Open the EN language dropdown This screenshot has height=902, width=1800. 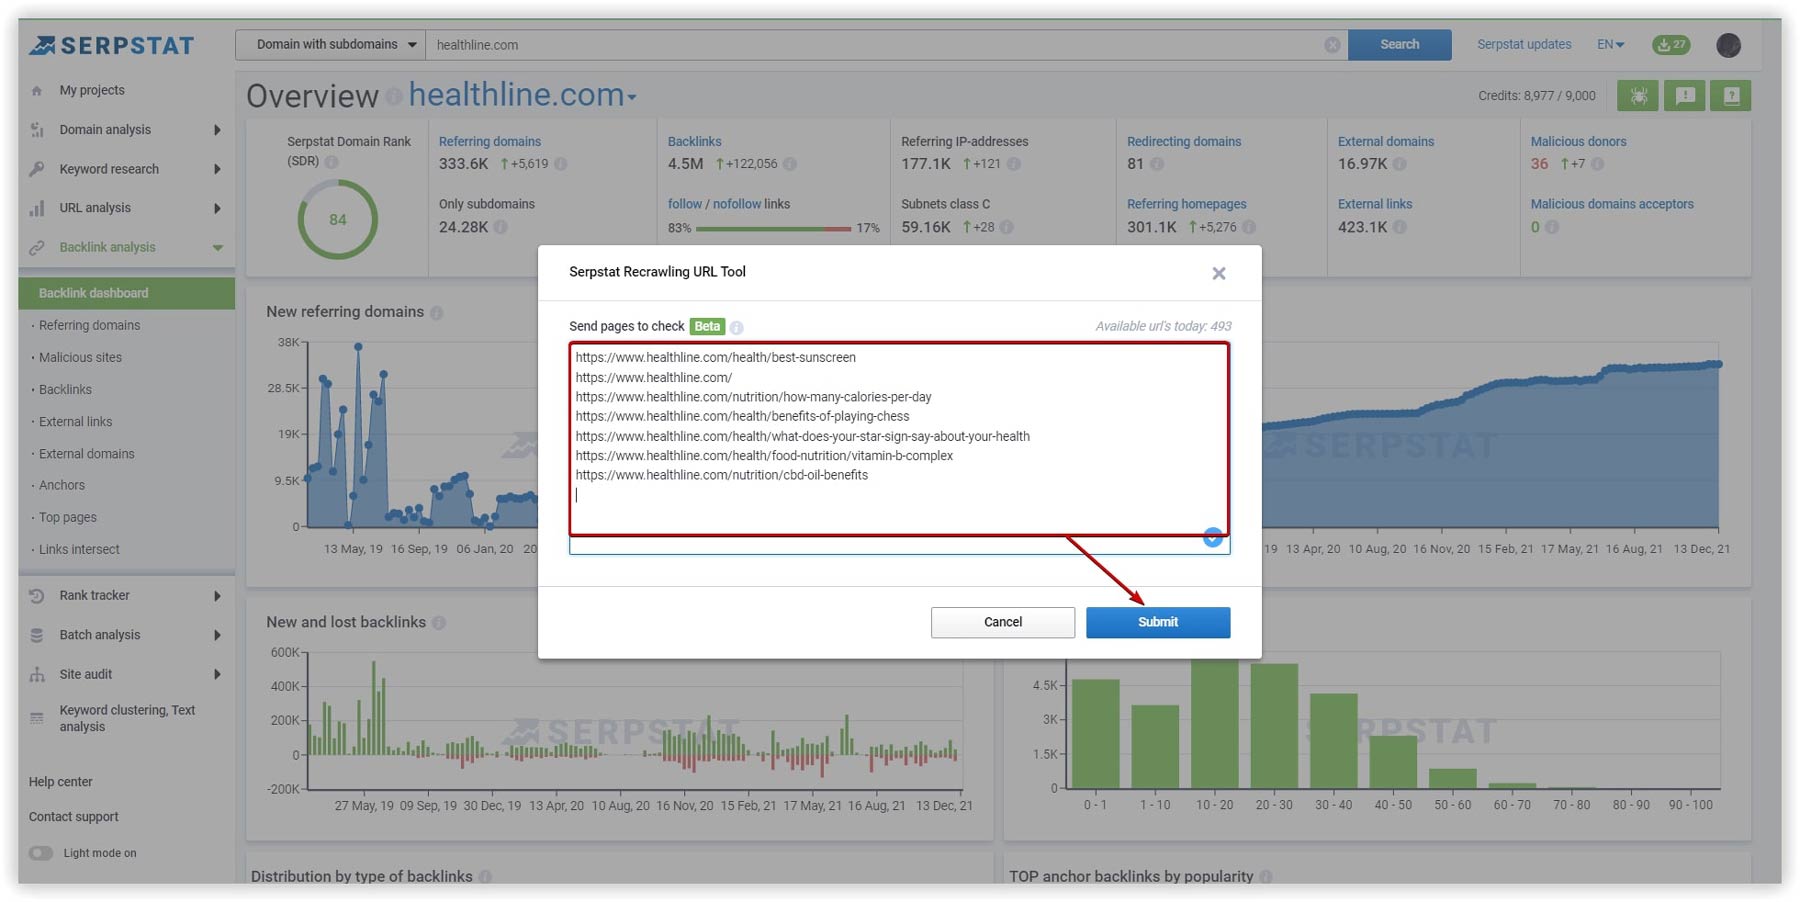tap(1610, 45)
